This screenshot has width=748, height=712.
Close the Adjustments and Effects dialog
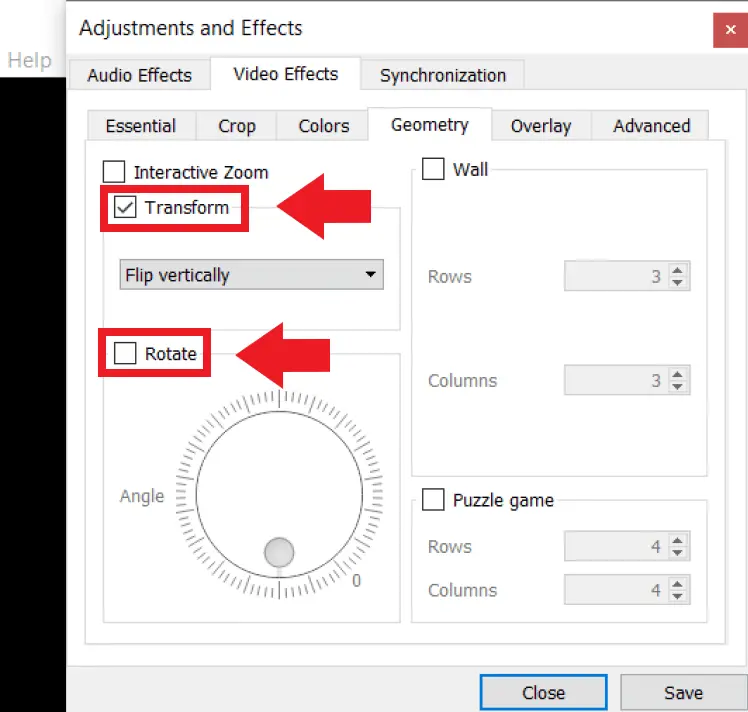[730, 30]
